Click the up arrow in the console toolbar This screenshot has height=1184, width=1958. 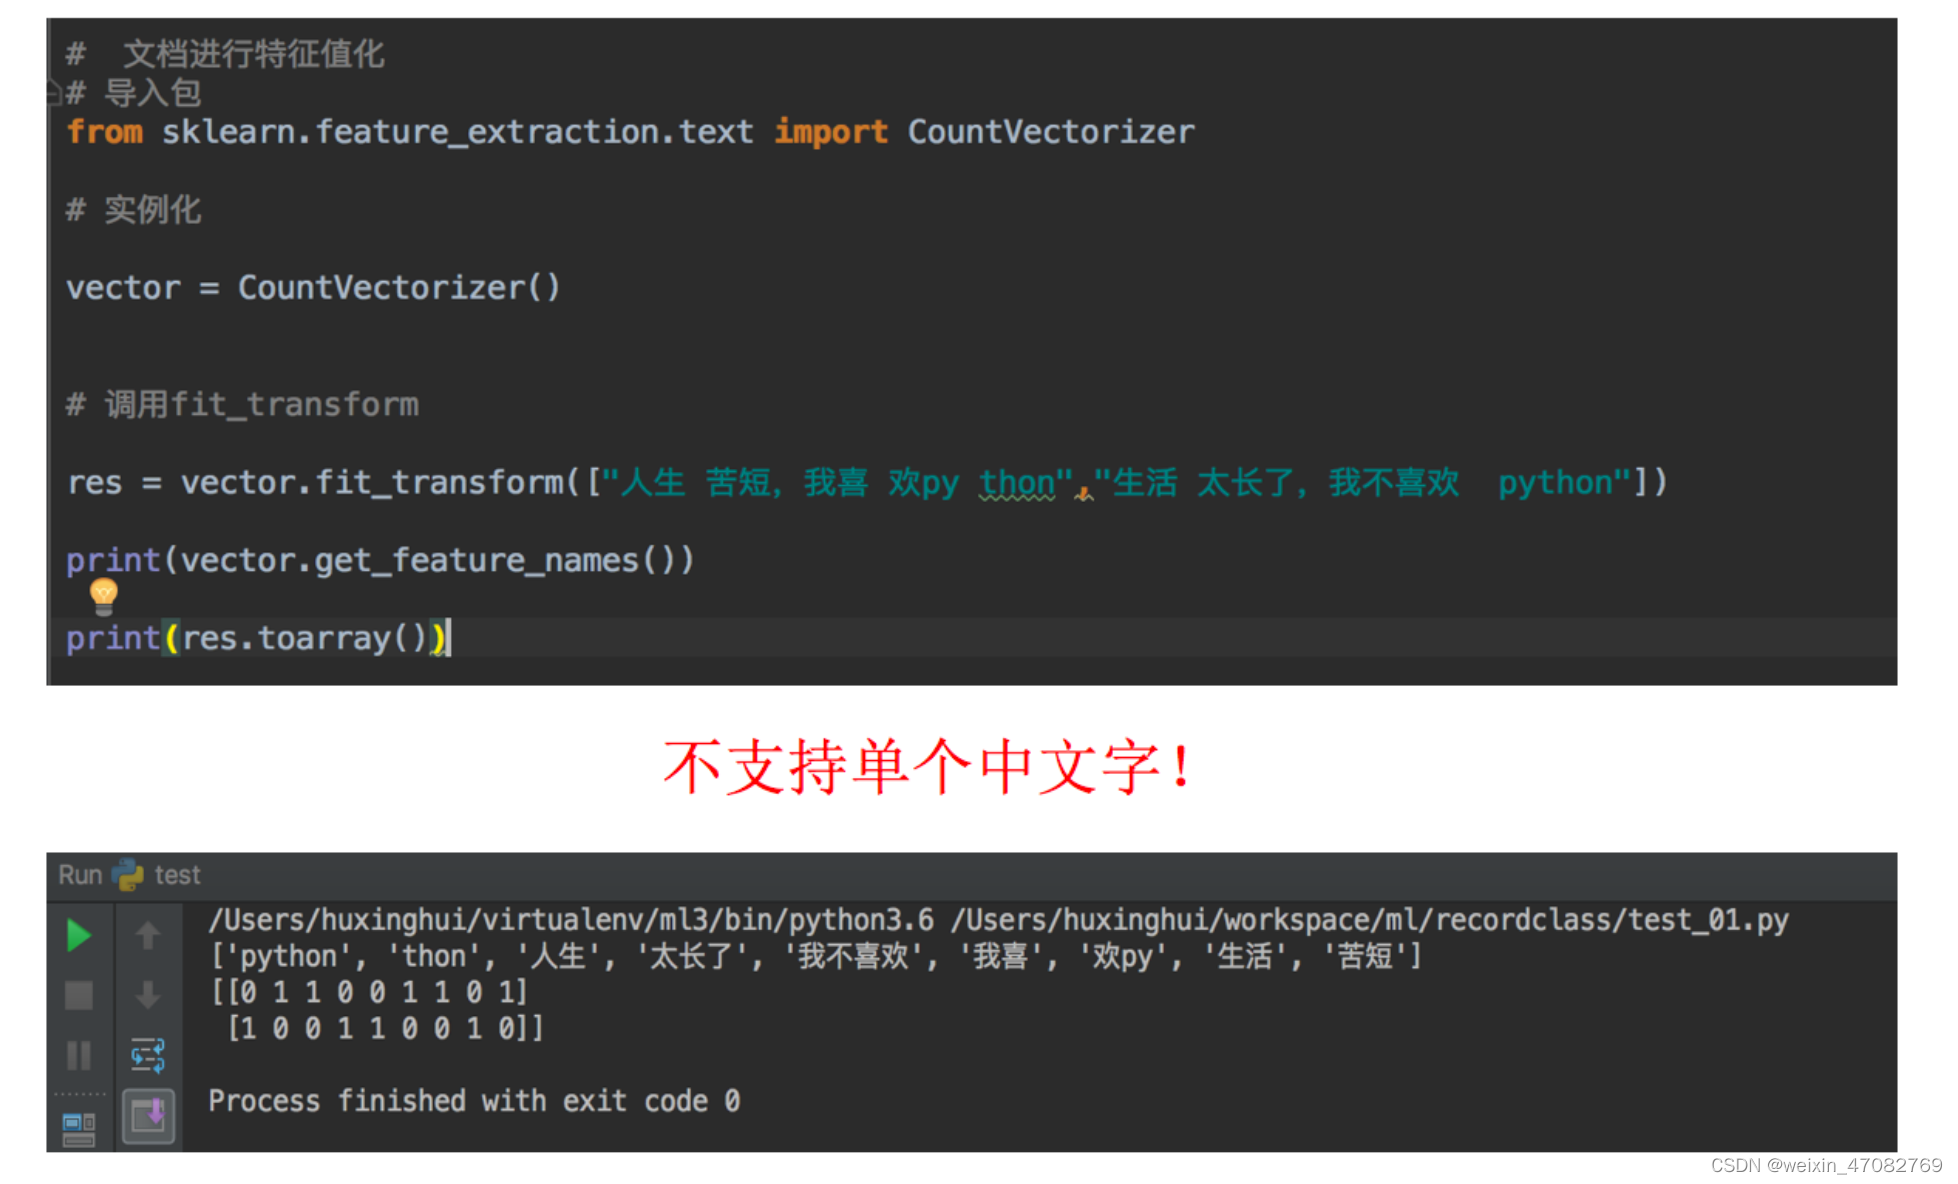click(148, 936)
